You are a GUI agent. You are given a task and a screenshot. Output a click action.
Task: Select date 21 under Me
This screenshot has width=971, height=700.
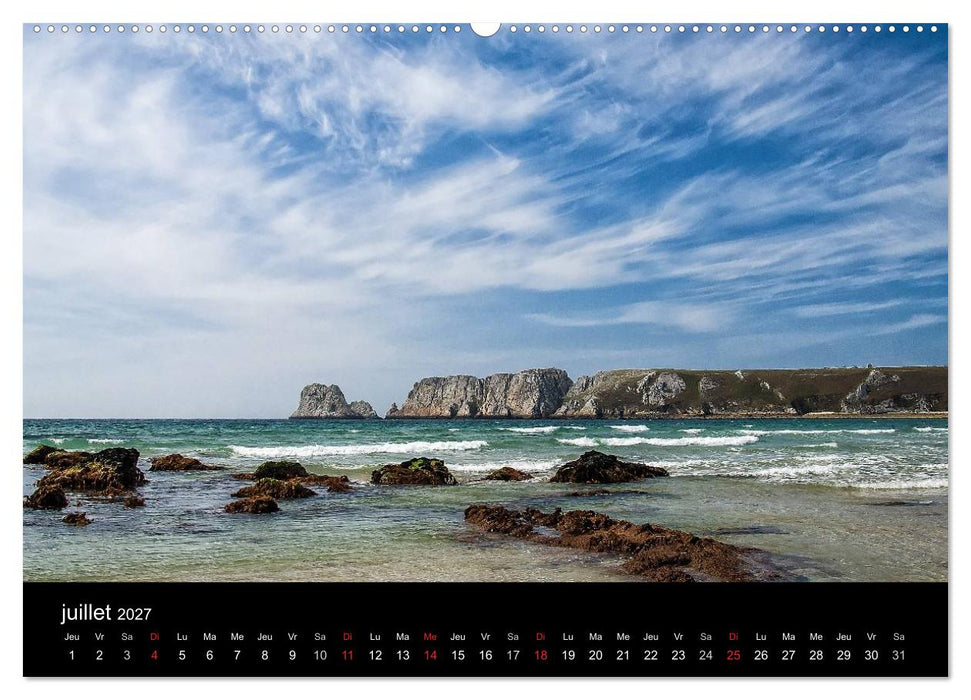[x=623, y=655]
